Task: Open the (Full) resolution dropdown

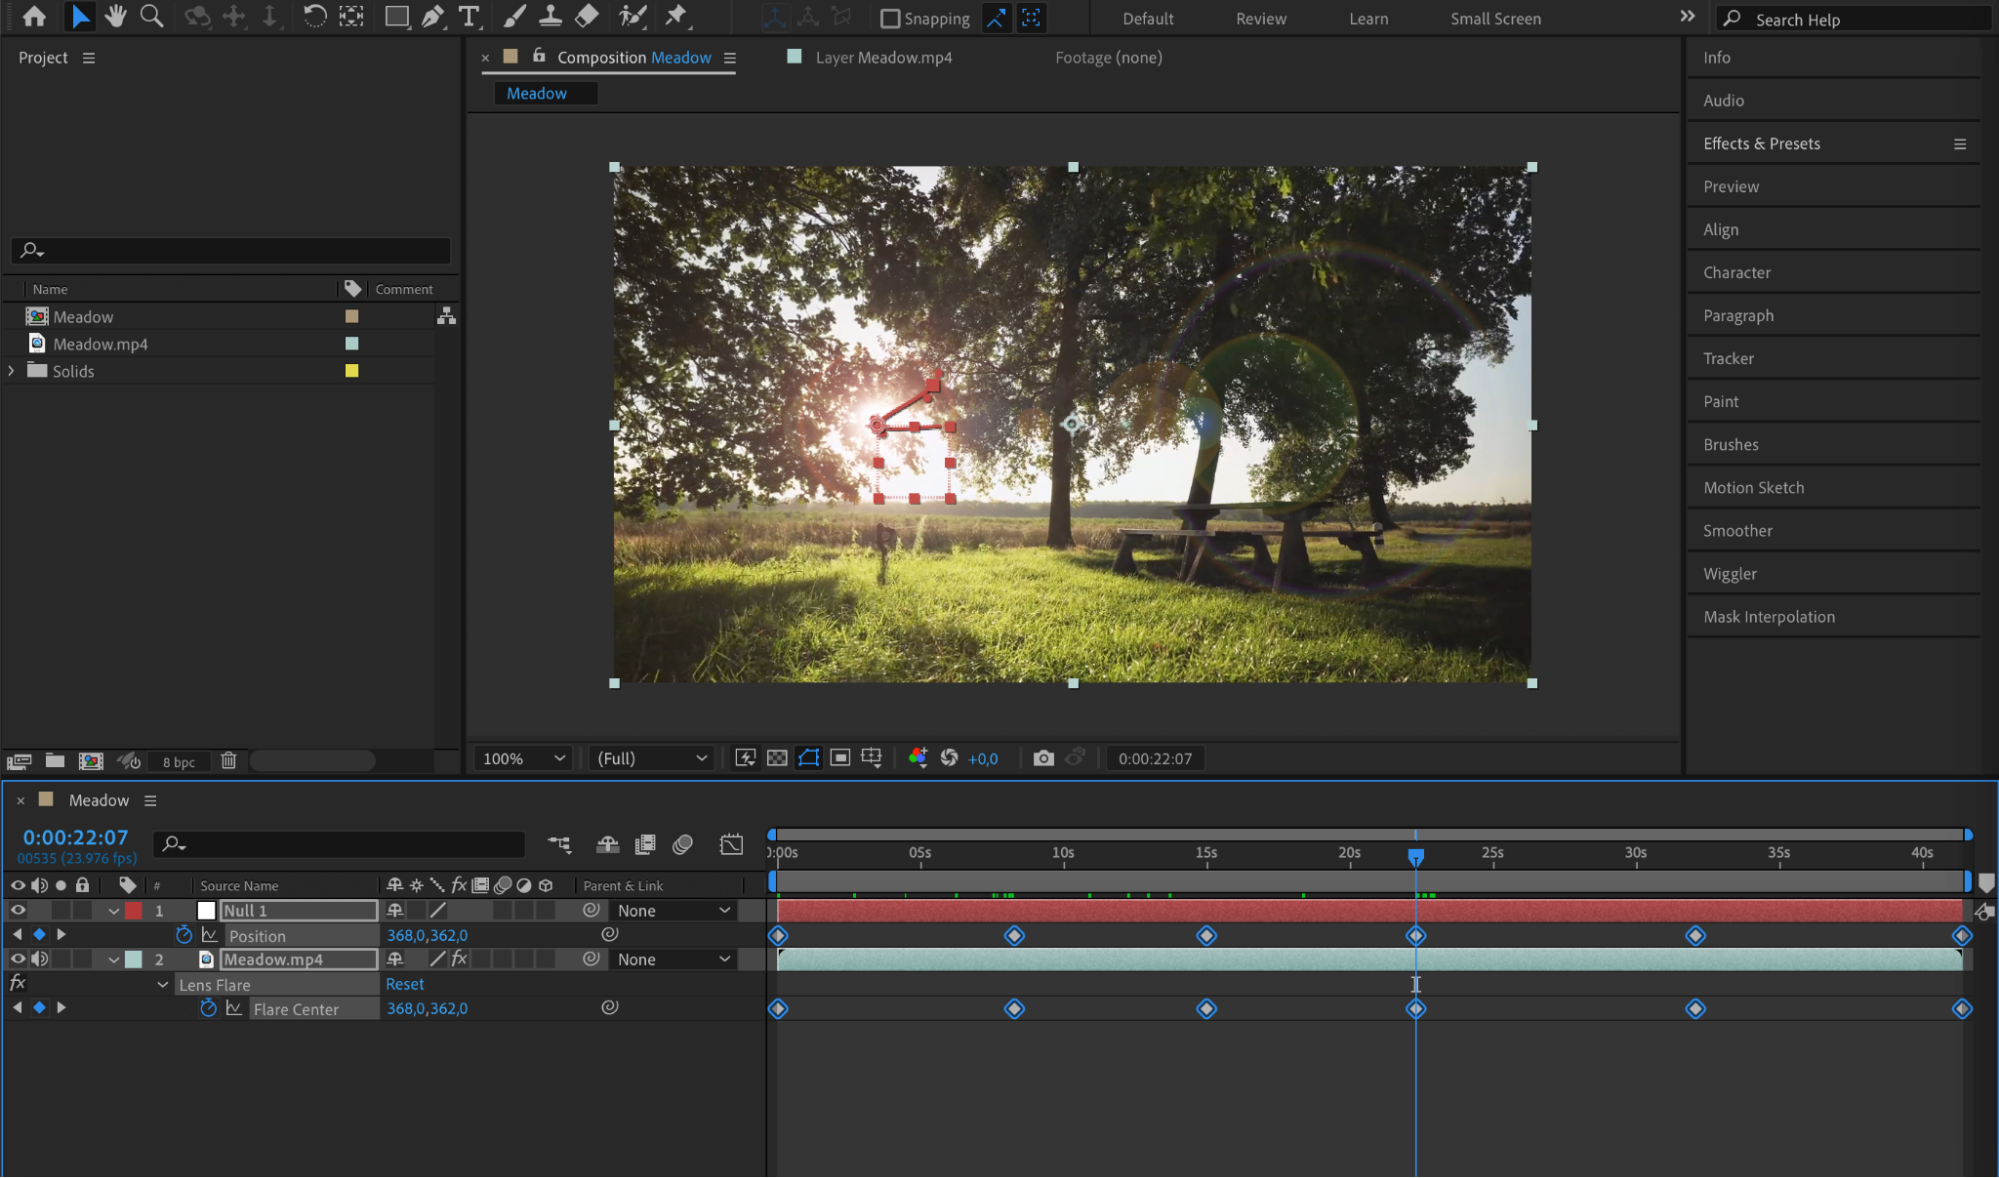Action: [651, 758]
